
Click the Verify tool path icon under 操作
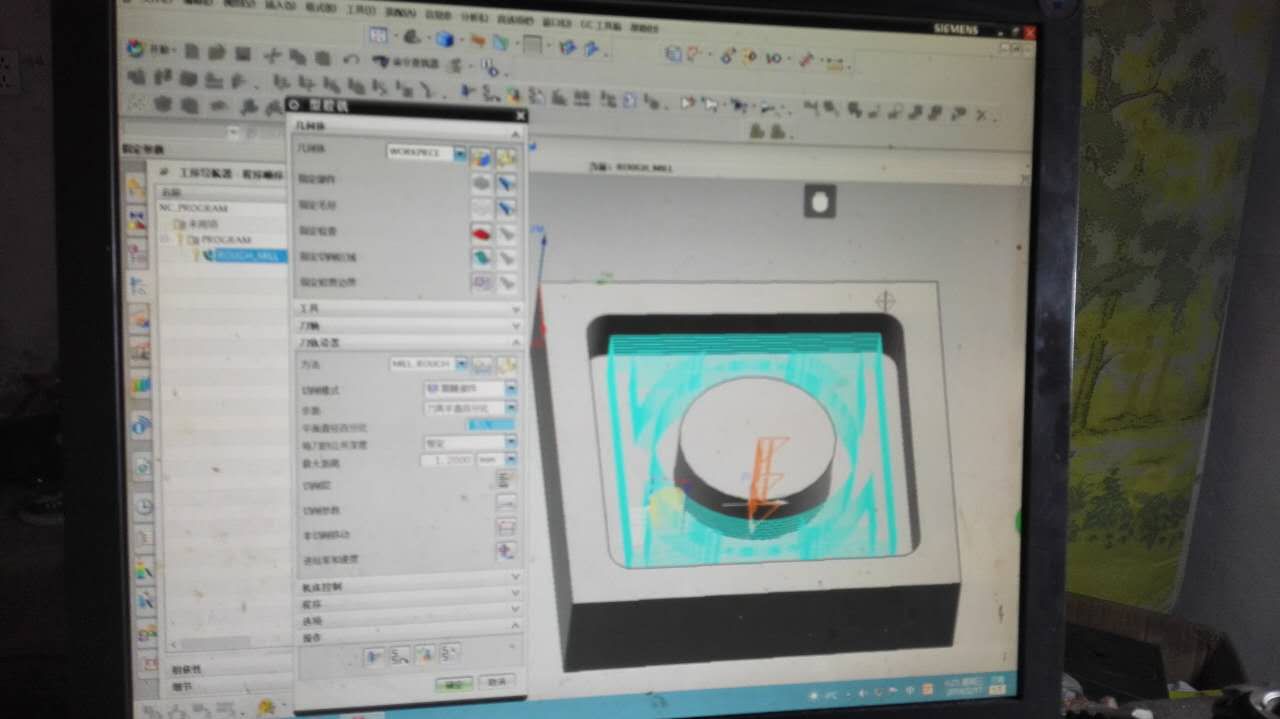(425, 655)
